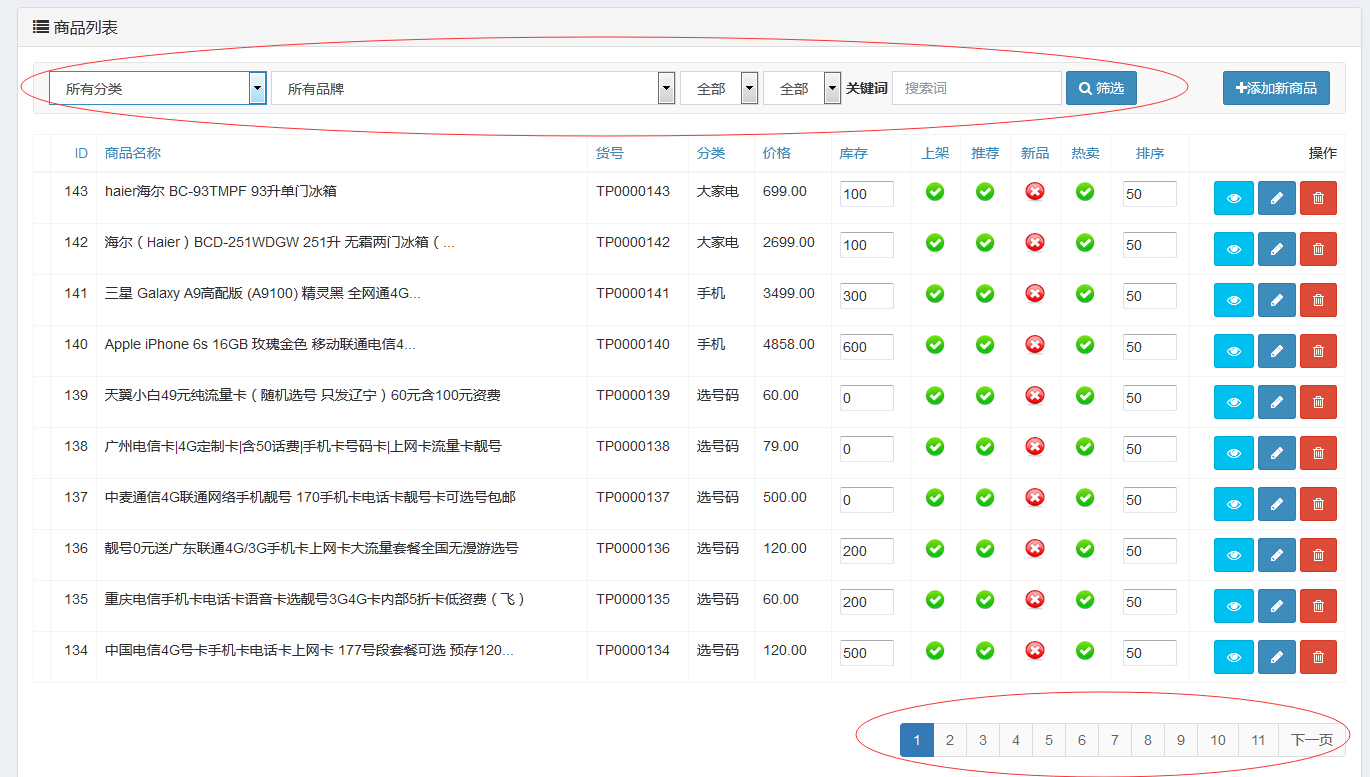
Task: Edit product 140 via the pencil icon
Action: pyautogui.click(x=1276, y=351)
